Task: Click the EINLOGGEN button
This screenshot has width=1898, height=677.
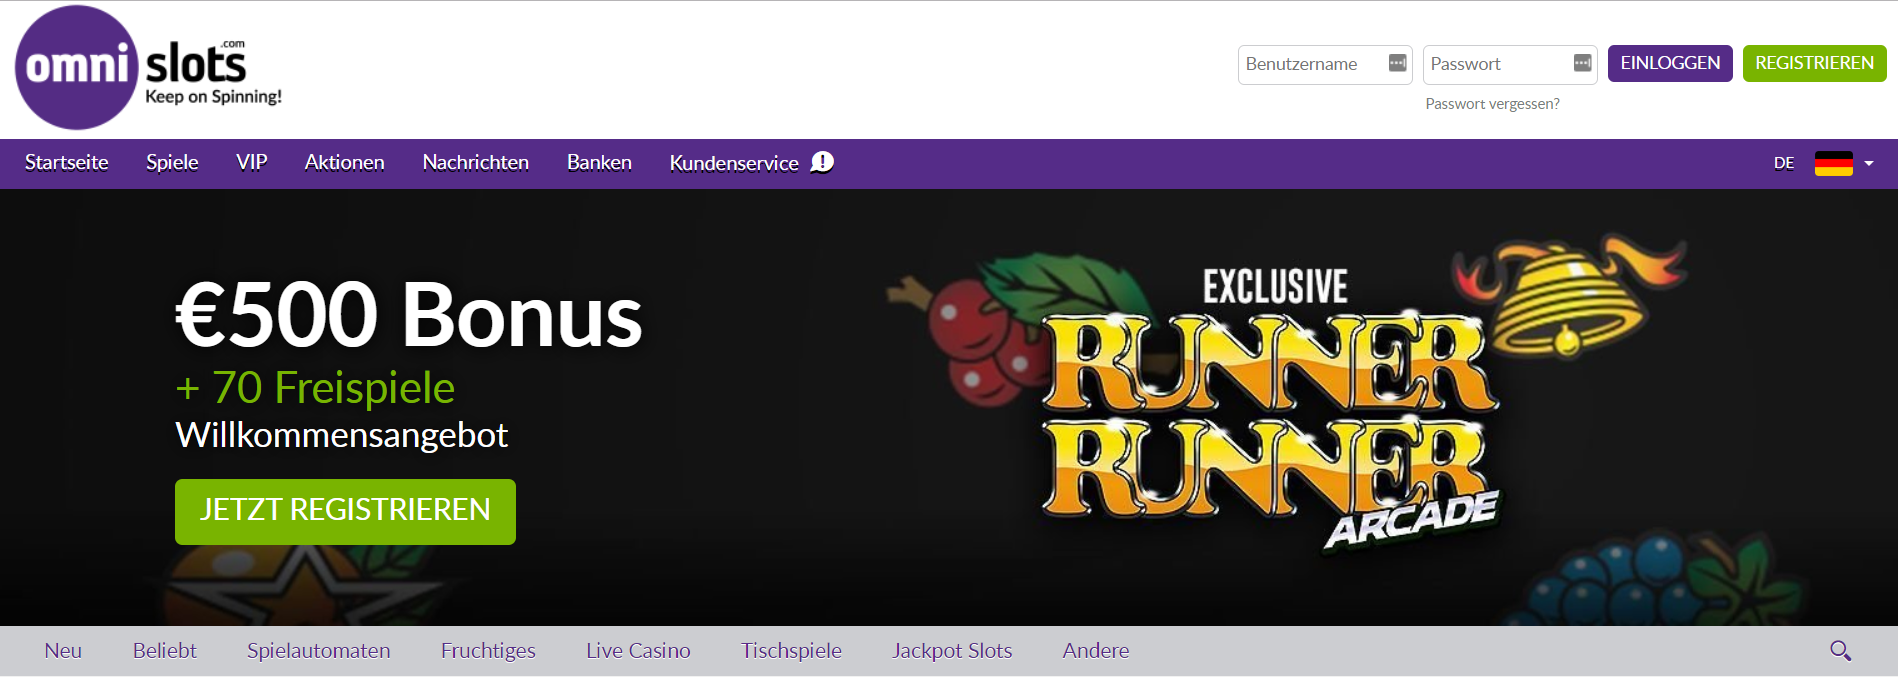Action: pyautogui.click(x=1670, y=63)
